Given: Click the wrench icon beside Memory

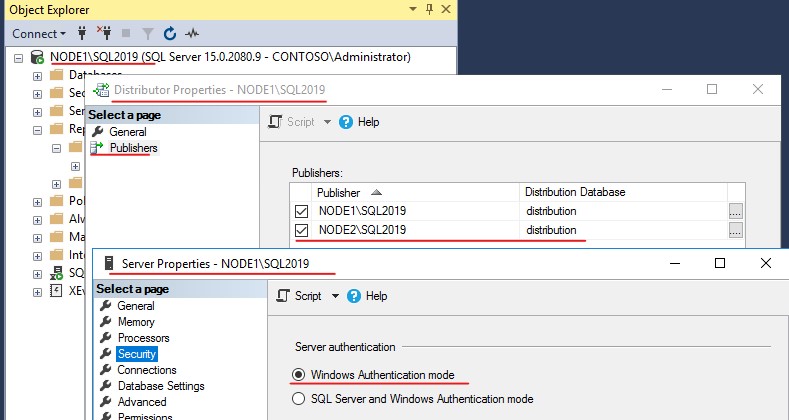Looking at the screenshot, I should 106,321.
